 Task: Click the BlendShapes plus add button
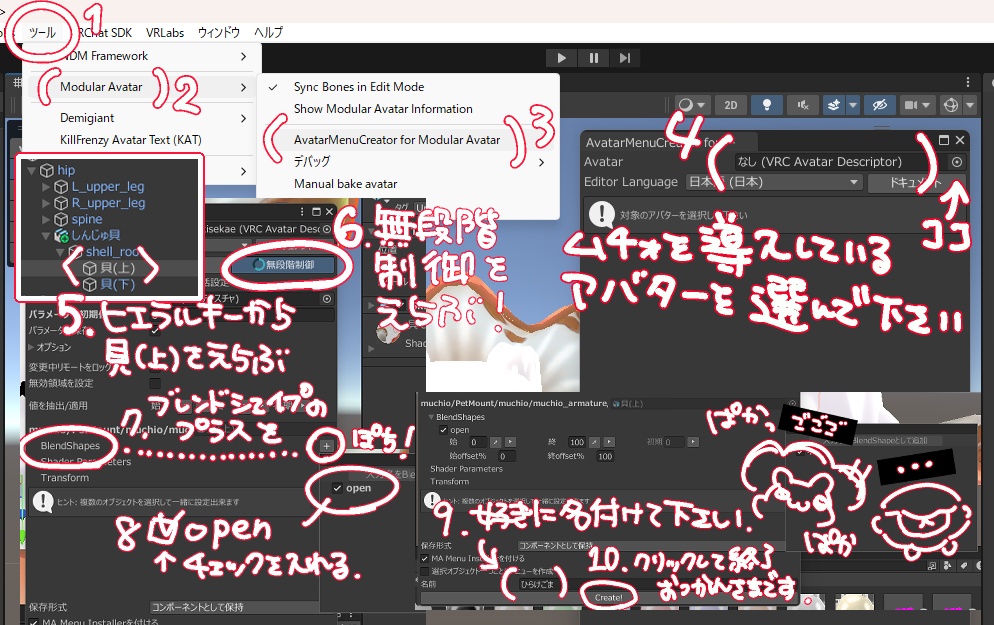(326, 446)
